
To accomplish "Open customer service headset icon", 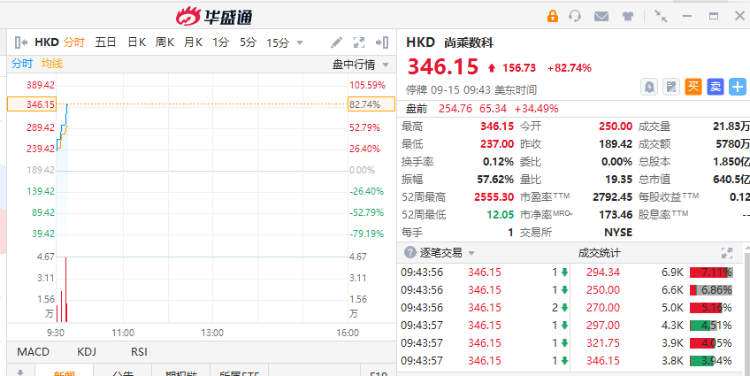I will click(575, 16).
